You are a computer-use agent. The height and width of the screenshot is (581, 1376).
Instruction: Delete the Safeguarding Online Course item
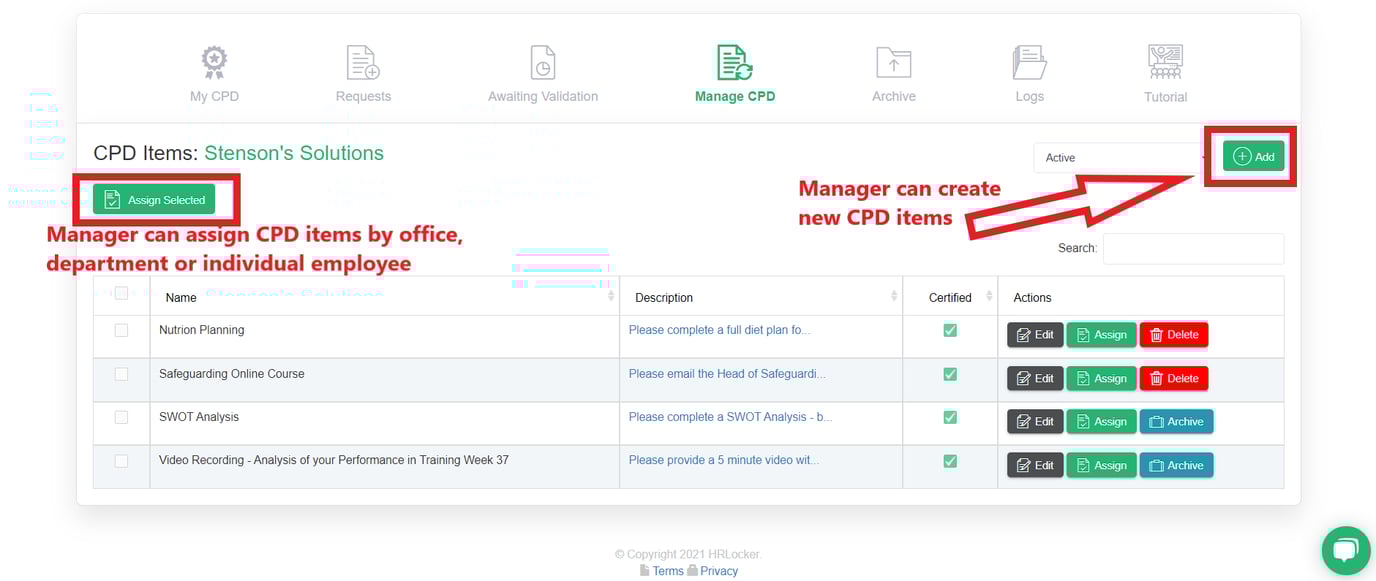coord(1173,379)
